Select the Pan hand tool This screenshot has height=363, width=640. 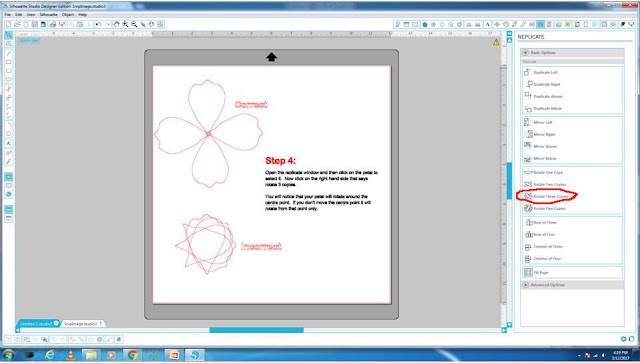tap(116, 24)
